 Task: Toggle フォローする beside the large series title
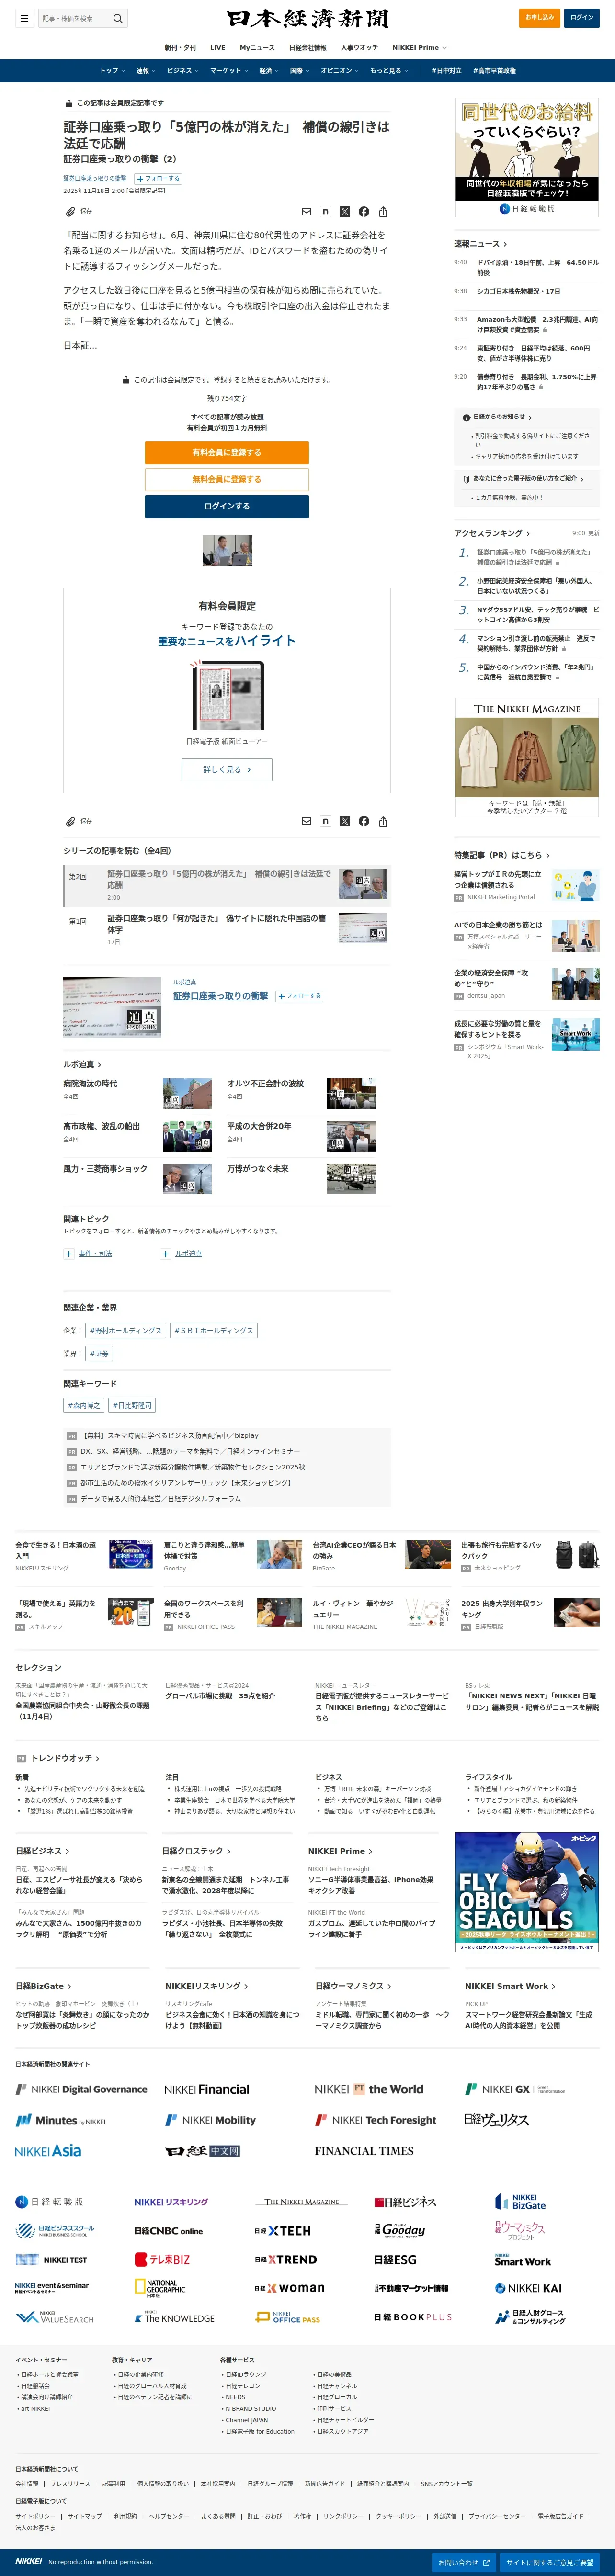click(x=299, y=996)
